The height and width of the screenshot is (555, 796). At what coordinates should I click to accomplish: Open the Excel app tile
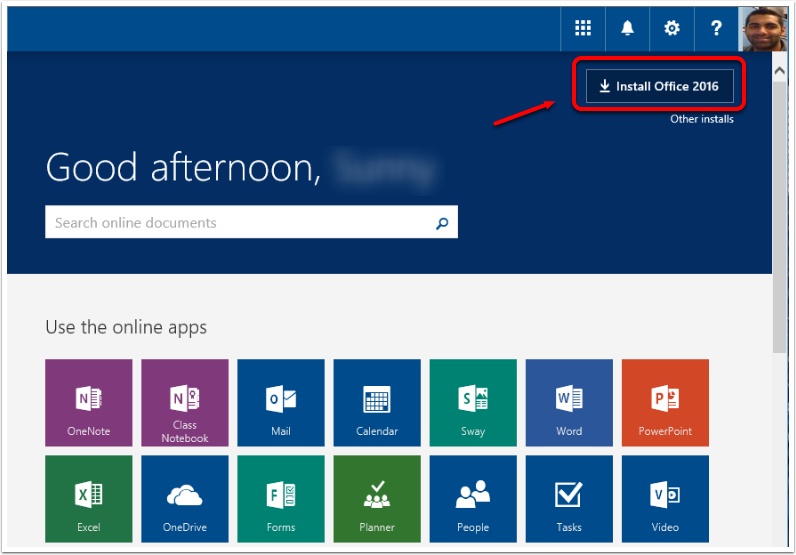89,499
